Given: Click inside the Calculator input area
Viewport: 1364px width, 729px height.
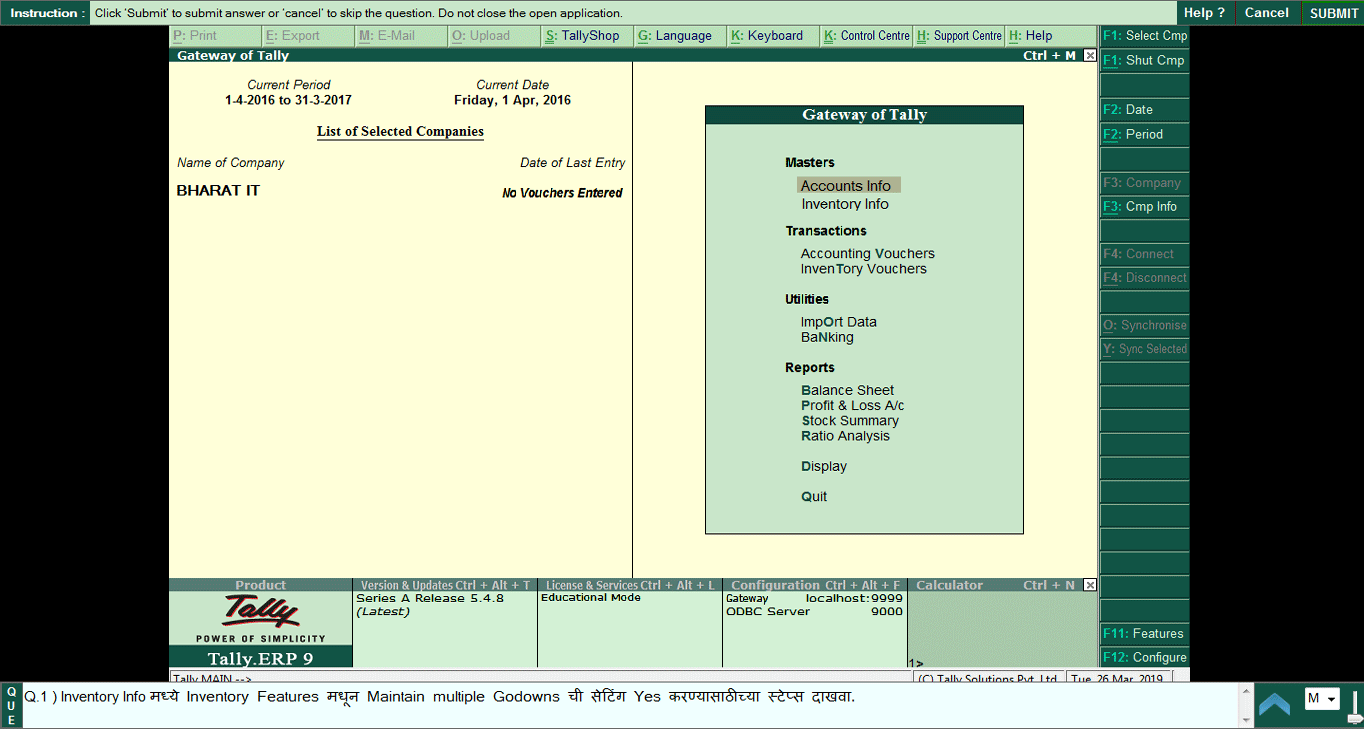Looking at the screenshot, I should pyautogui.click(x=1002, y=630).
